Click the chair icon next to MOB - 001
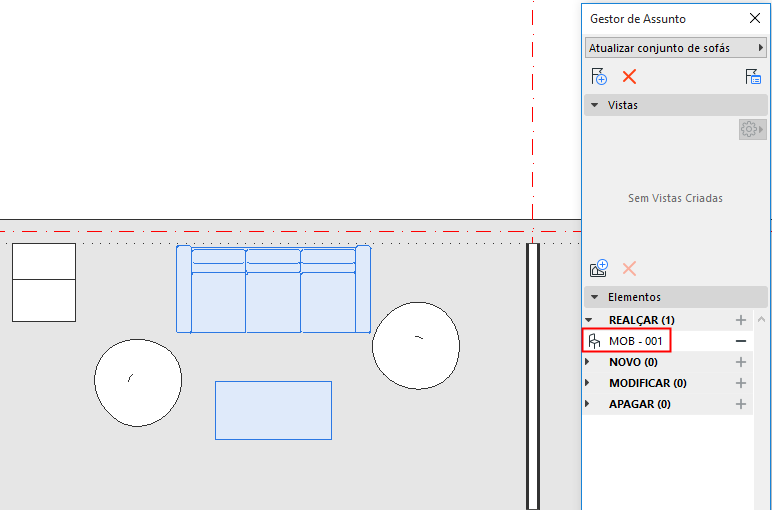 tap(595, 341)
